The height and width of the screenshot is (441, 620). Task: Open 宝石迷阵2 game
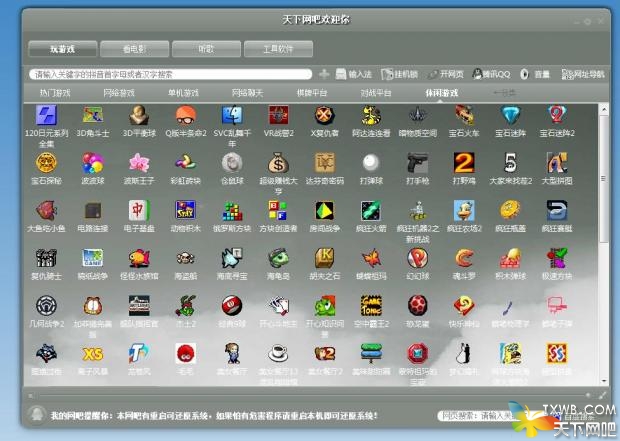pyautogui.click(x=557, y=115)
